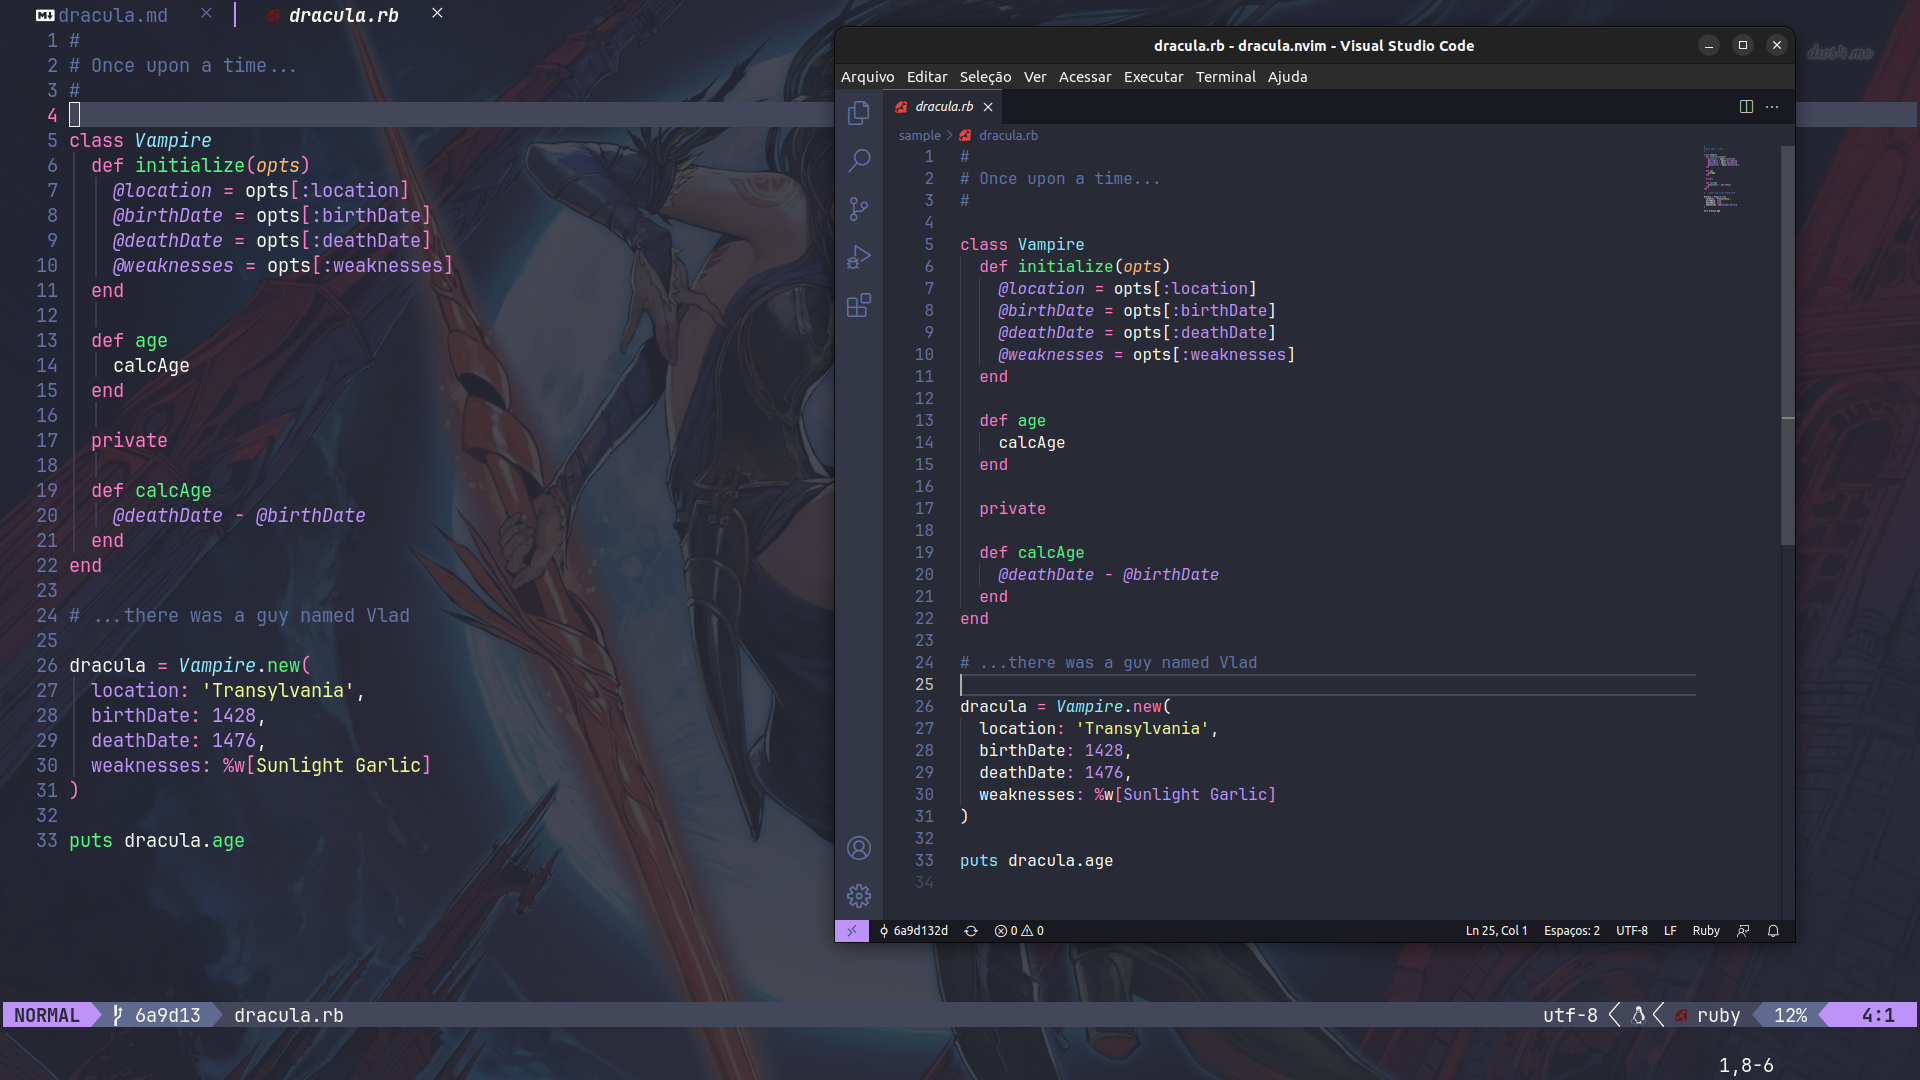This screenshot has width=1920, height=1080.
Task: Click 'weaknesses: %w[Sunlight Garlic]' in Neovim
Action: click(x=261, y=766)
